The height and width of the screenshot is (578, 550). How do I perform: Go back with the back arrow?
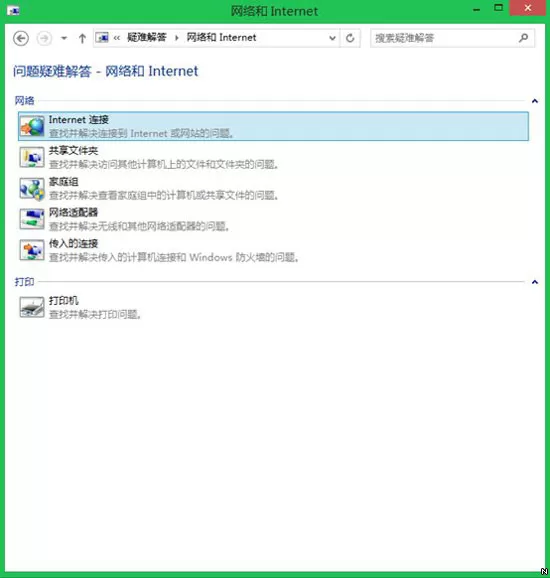[x=21, y=38]
